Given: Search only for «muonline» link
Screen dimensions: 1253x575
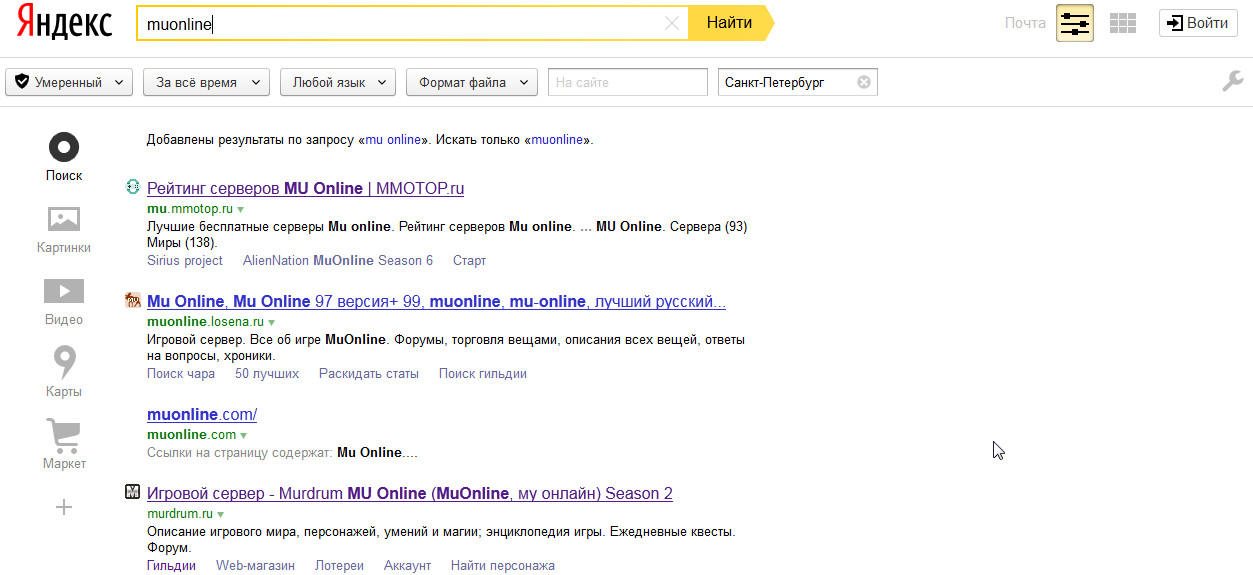Looking at the screenshot, I should pos(557,140).
